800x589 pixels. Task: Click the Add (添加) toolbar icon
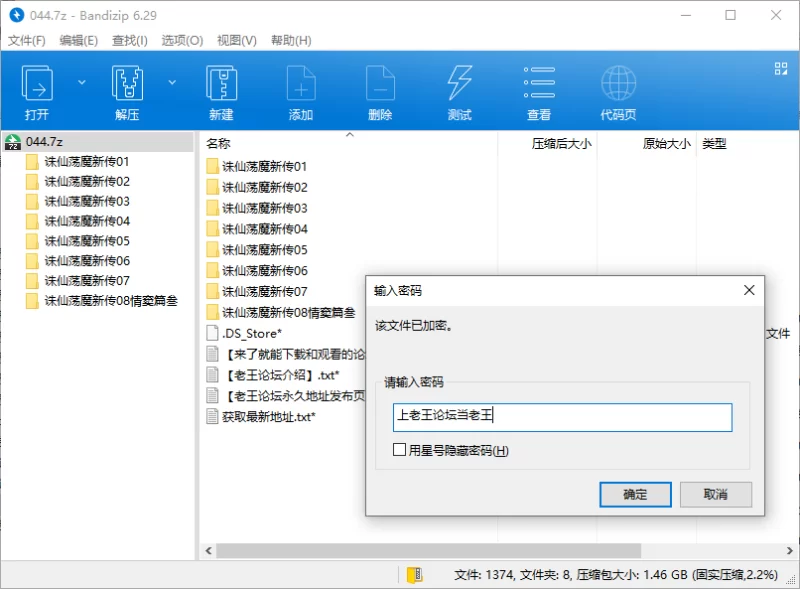pyautogui.click(x=301, y=83)
